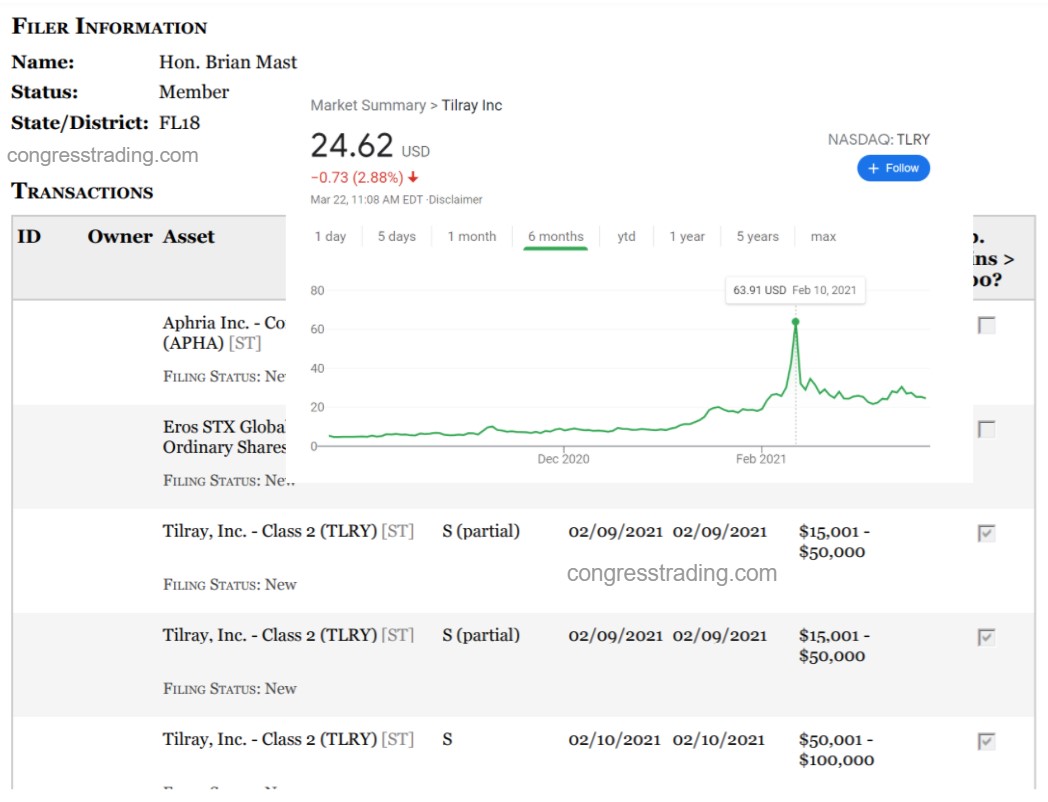
Task: Toggle the Aphria Inc. row checkbox
Action: pos(987,325)
